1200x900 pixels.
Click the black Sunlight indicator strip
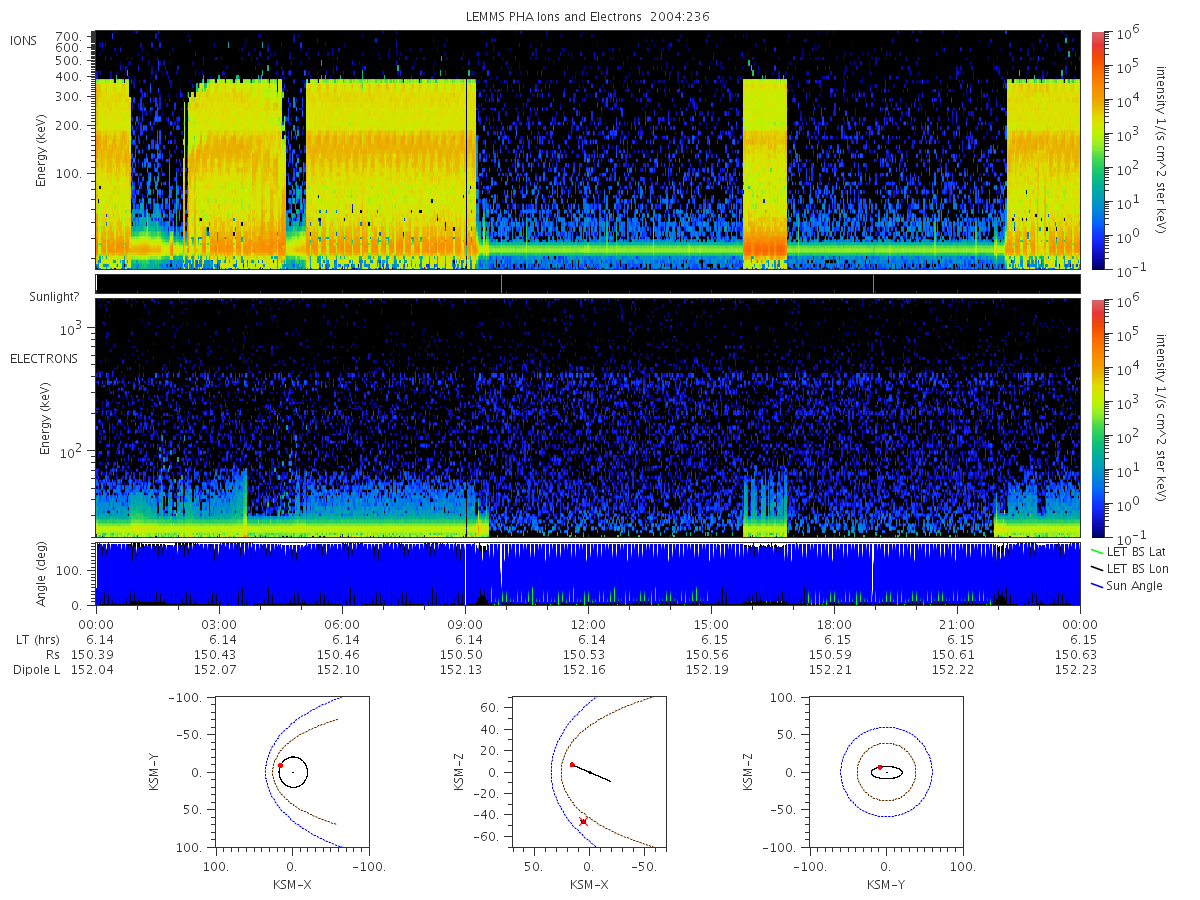tap(588, 284)
